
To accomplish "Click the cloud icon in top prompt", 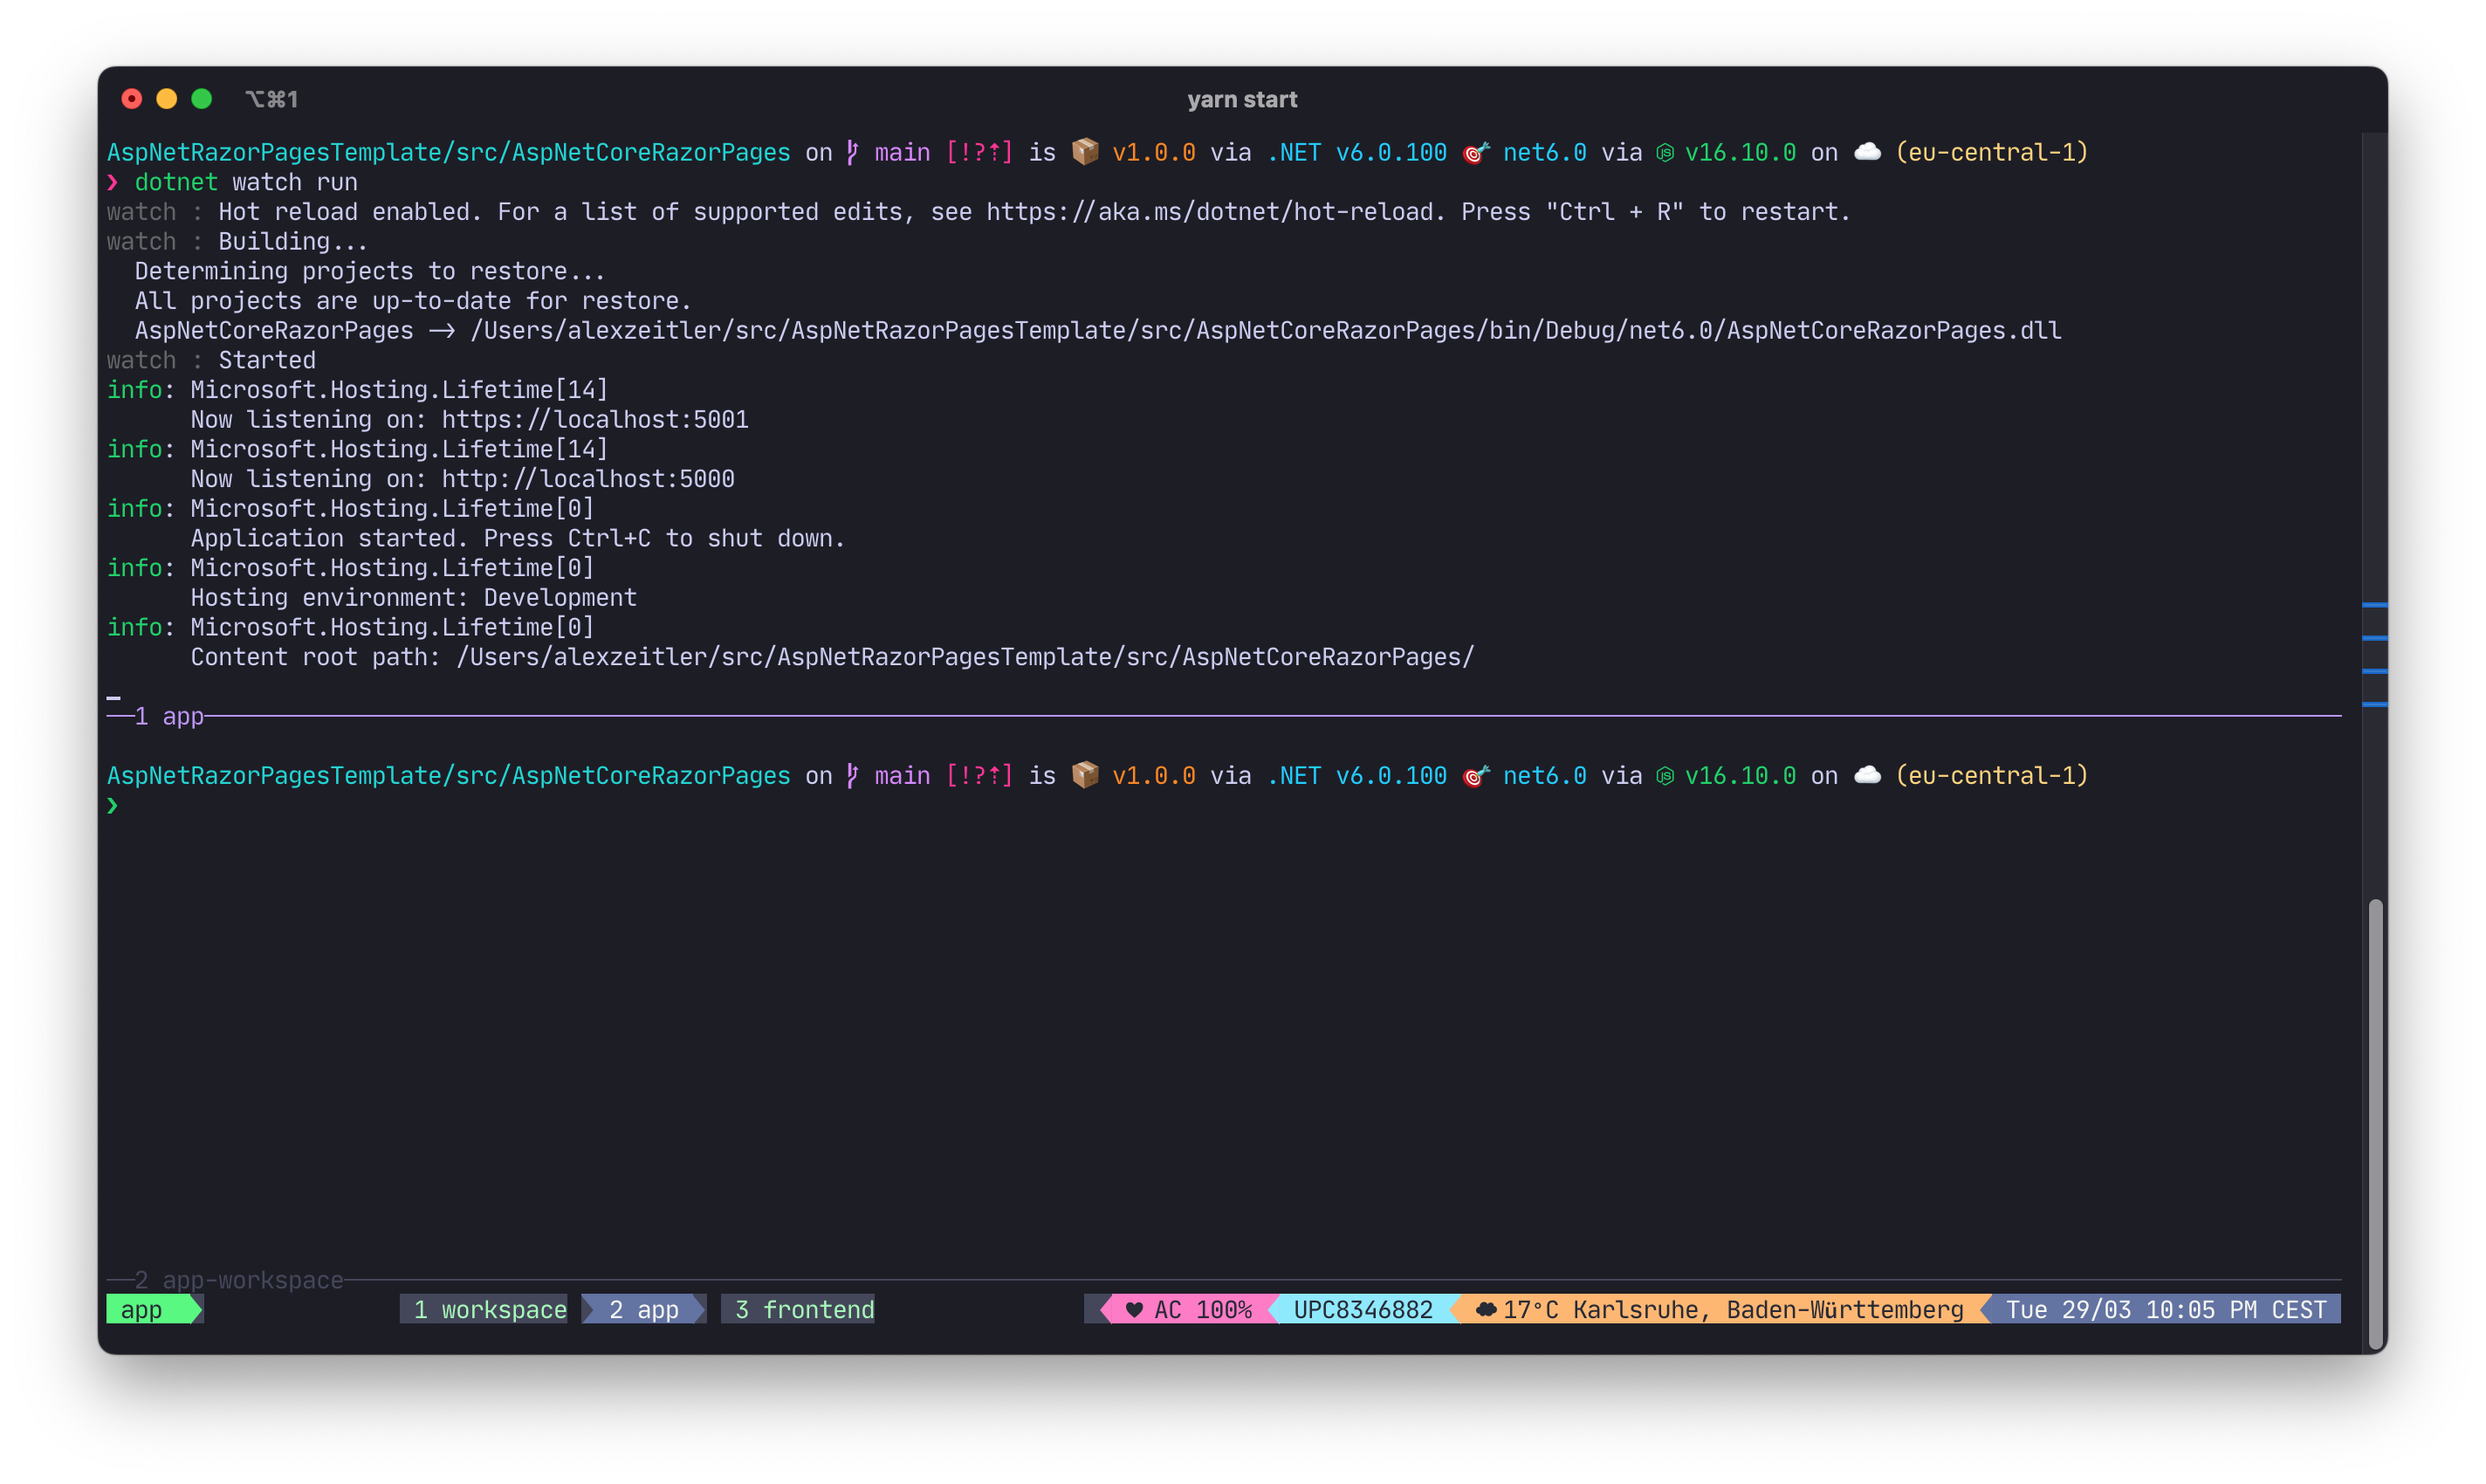I will click(x=1867, y=152).
